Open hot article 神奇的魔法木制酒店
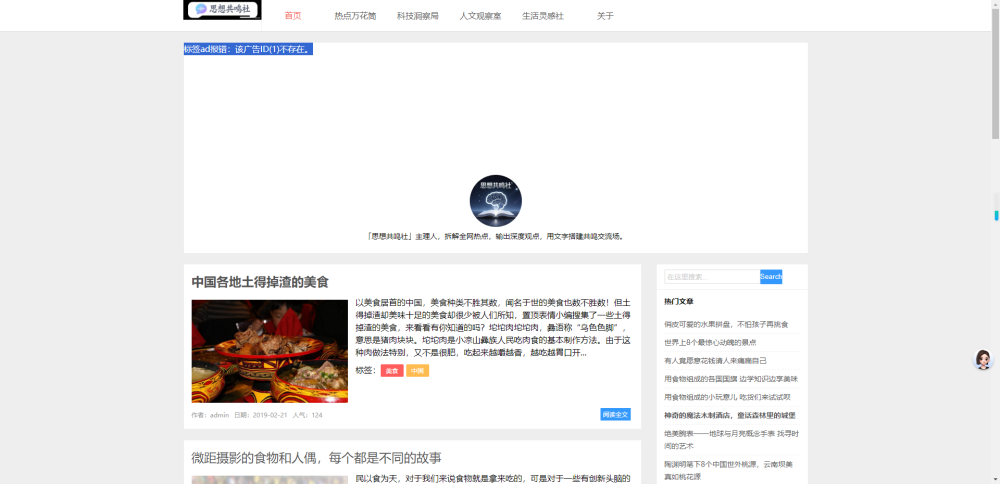 pyautogui.click(x=730, y=415)
